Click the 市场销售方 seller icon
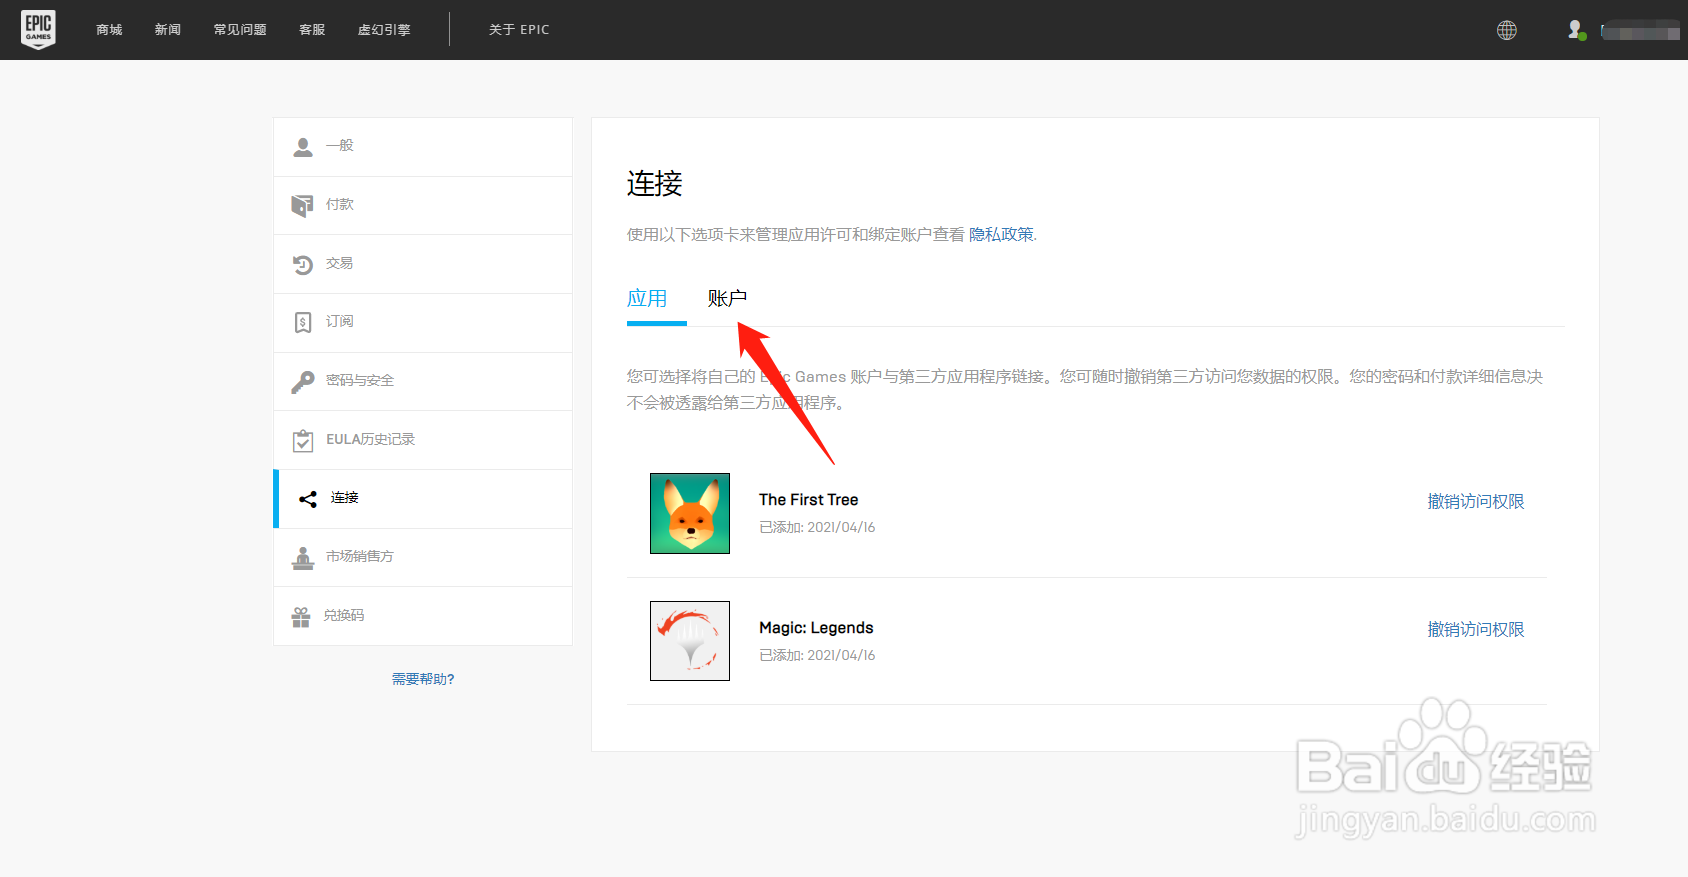Image resolution: width=1688 pixels, height=877 pixels. [303, 558]
